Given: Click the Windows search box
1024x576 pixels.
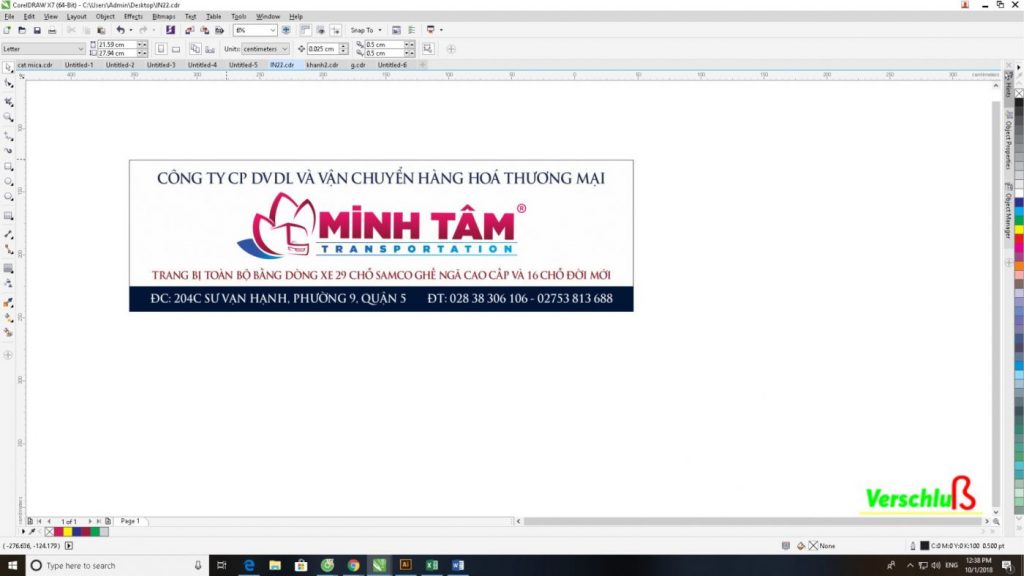Looking at the screenshot, I should [x=118, y=566].
